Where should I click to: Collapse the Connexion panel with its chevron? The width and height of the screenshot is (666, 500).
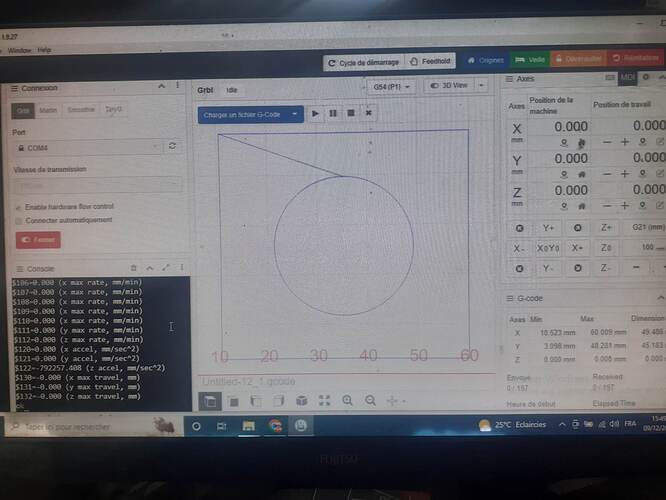pyautogui.click(x=161, y=86)
